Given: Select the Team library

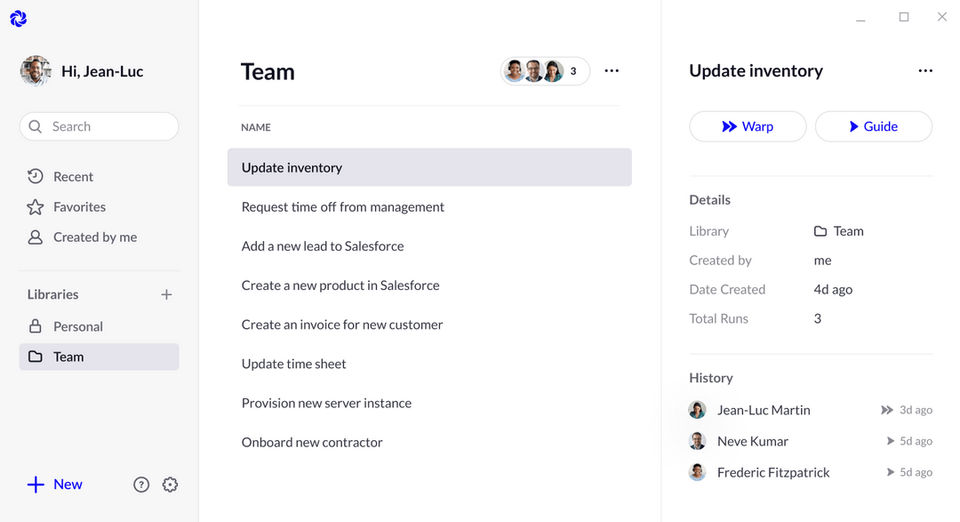Looking at the screenshot, I should (68, 357).
